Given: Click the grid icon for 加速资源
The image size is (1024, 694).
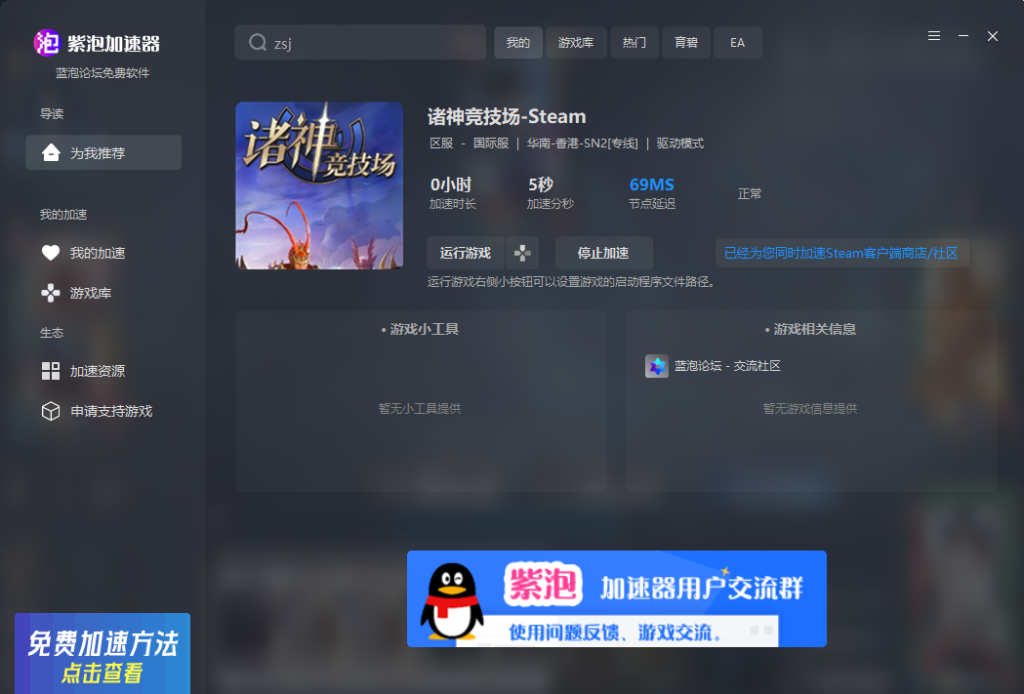Looking at the screenshot, I should pos(51,371).
